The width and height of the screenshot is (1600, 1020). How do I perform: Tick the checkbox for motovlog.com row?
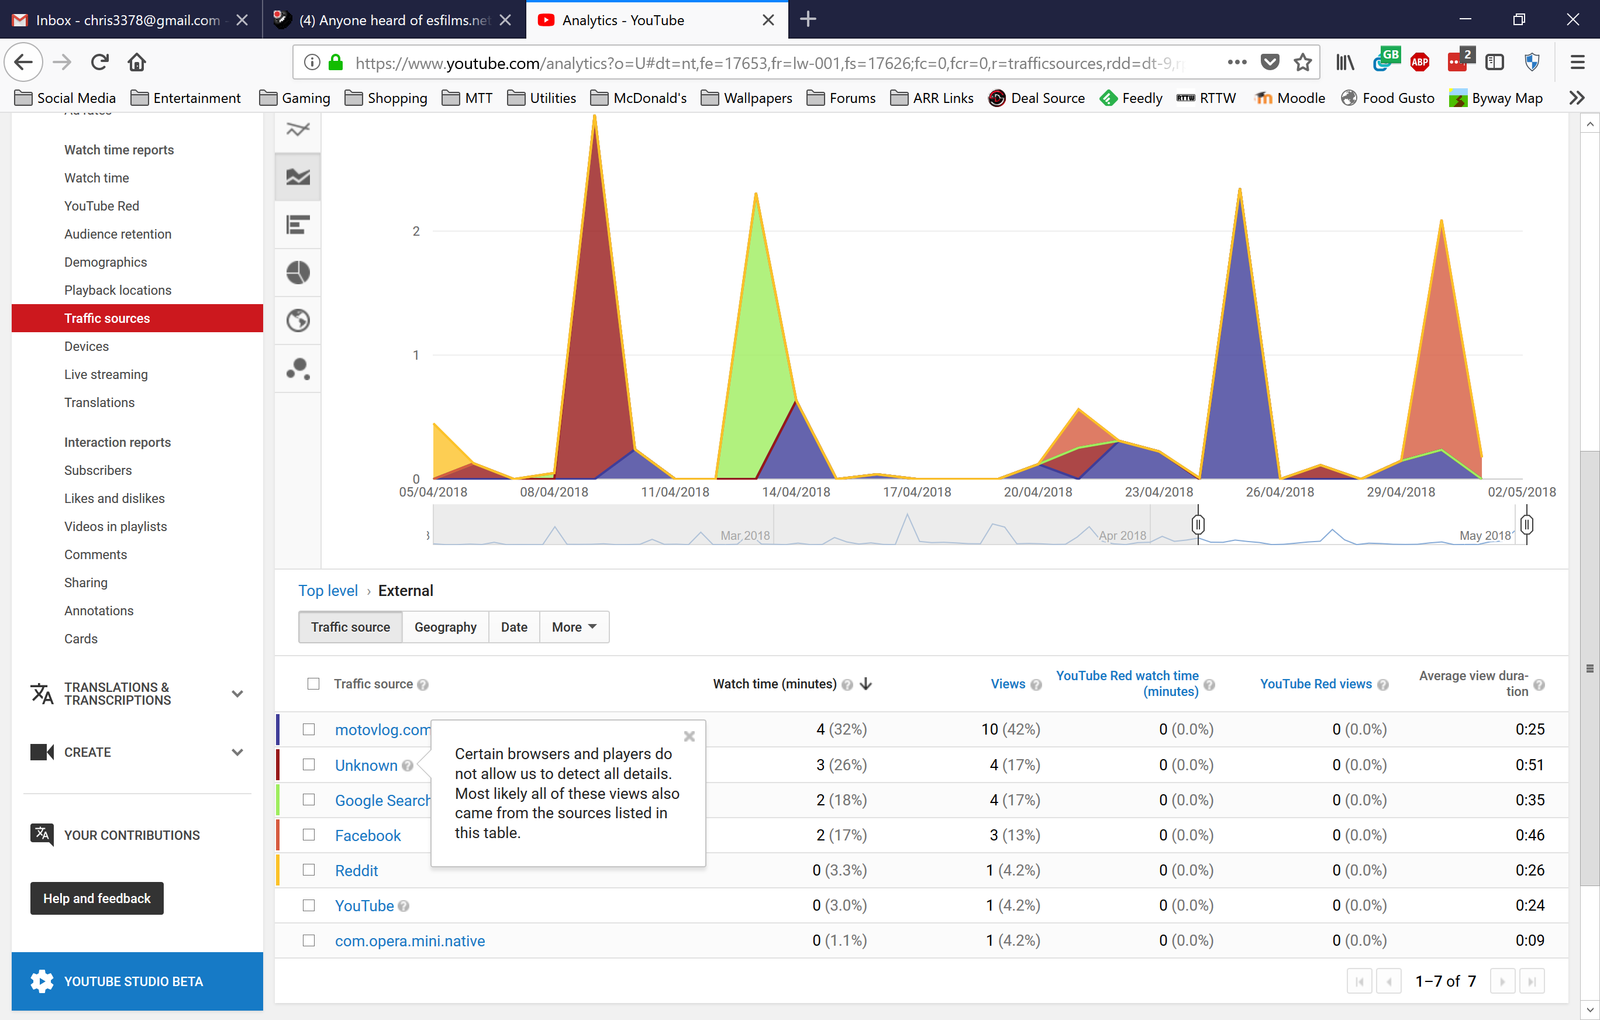coord(309,730)
